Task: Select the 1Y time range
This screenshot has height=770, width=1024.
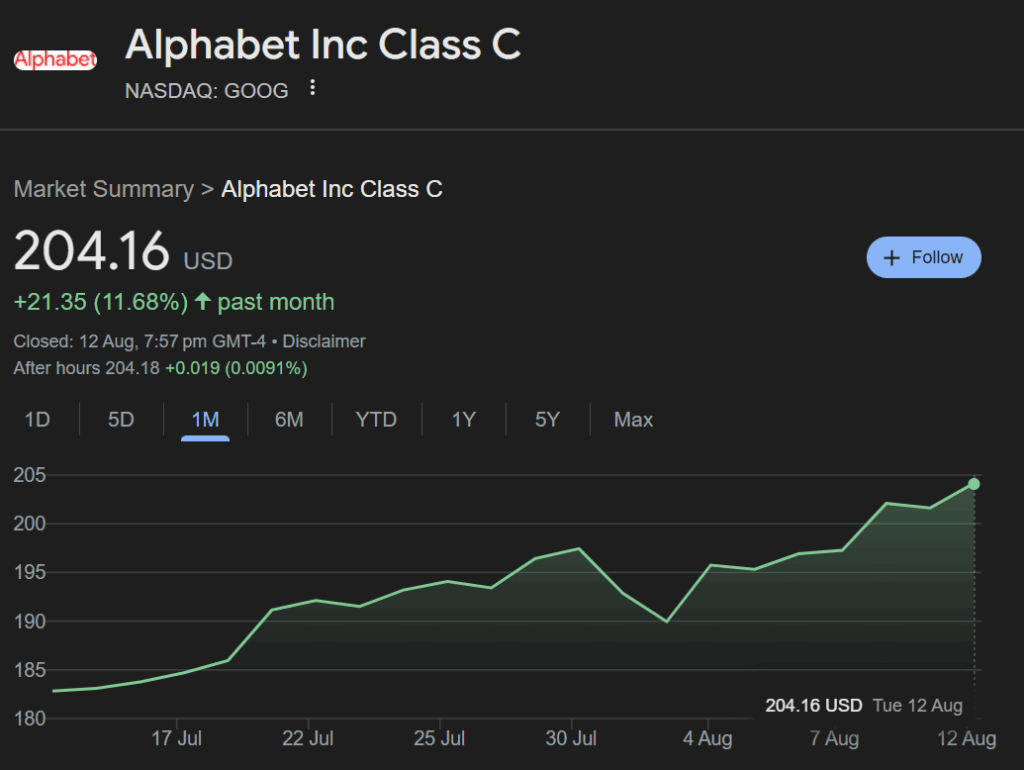Action: (x=463, y=419)
